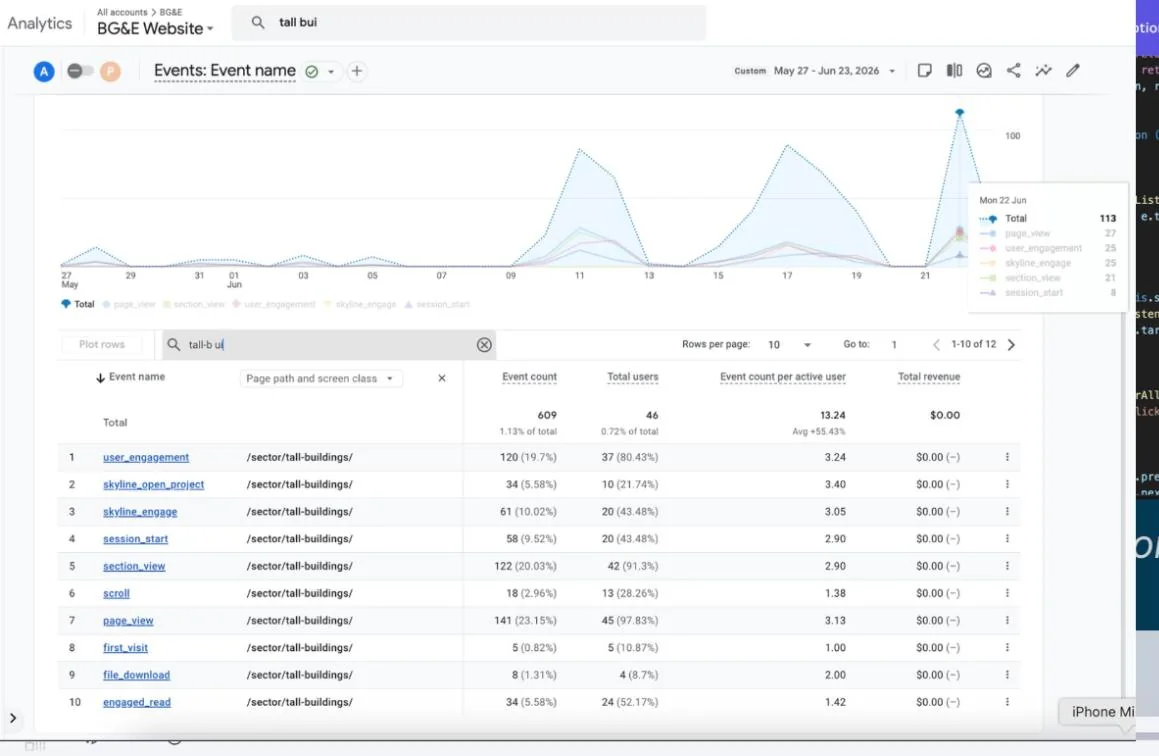The image size is (1159, 756).
Task: Click the blue A segment badge
Action: (x=44, y=72)
